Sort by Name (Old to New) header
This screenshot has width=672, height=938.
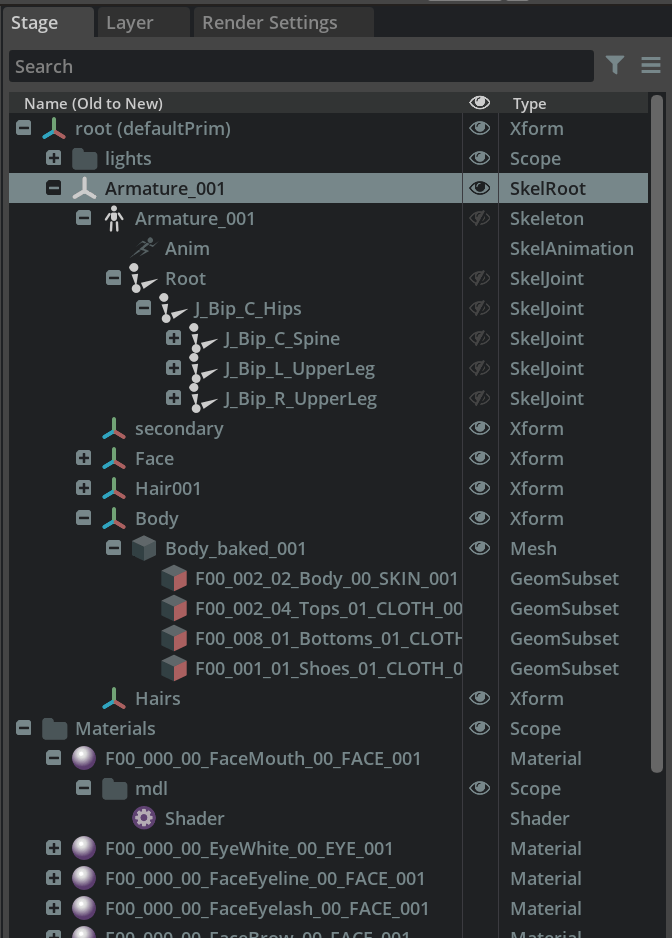[93, 104]
